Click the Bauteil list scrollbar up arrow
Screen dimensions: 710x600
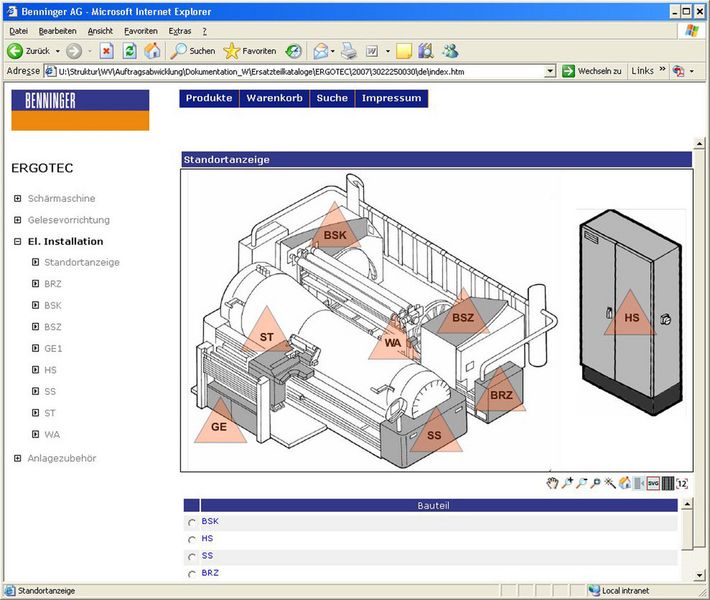[687, 505]
